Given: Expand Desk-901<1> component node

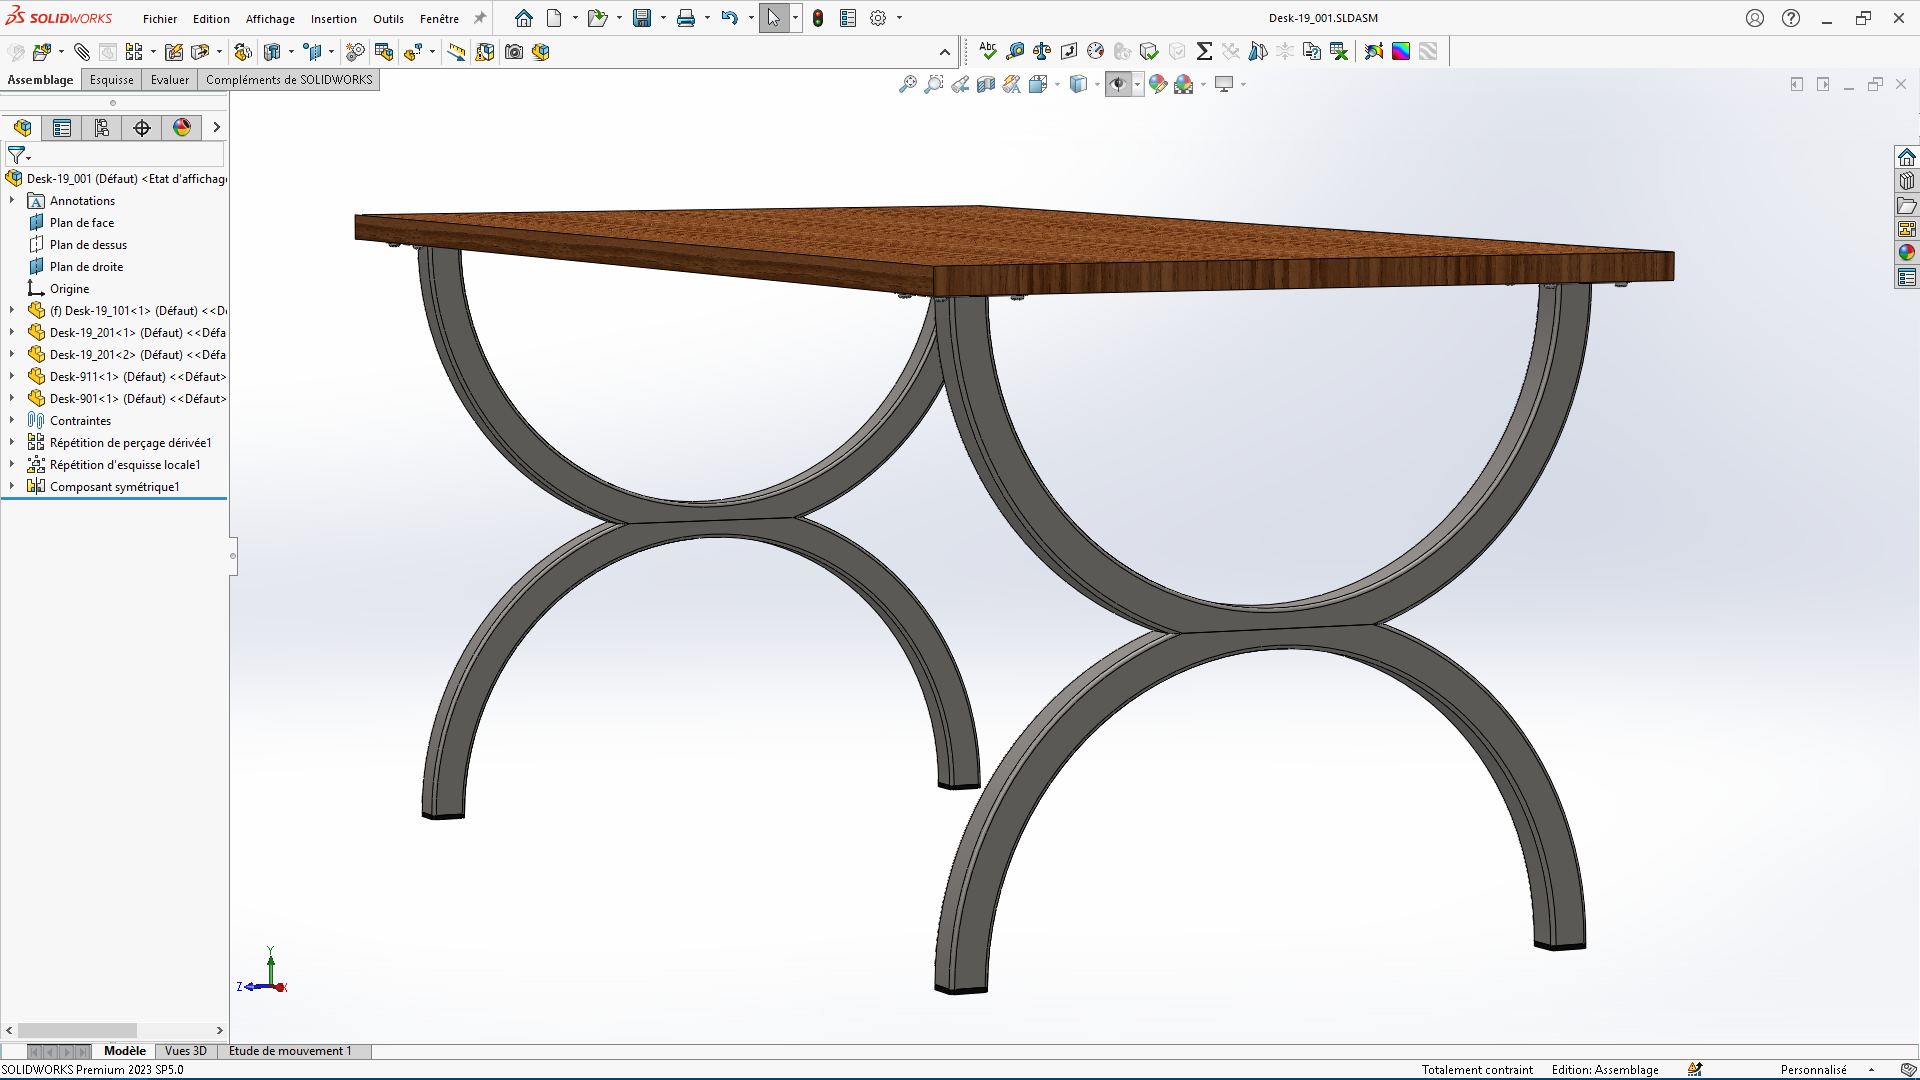Looking at the screenshot, I should [x=12, y=398].
